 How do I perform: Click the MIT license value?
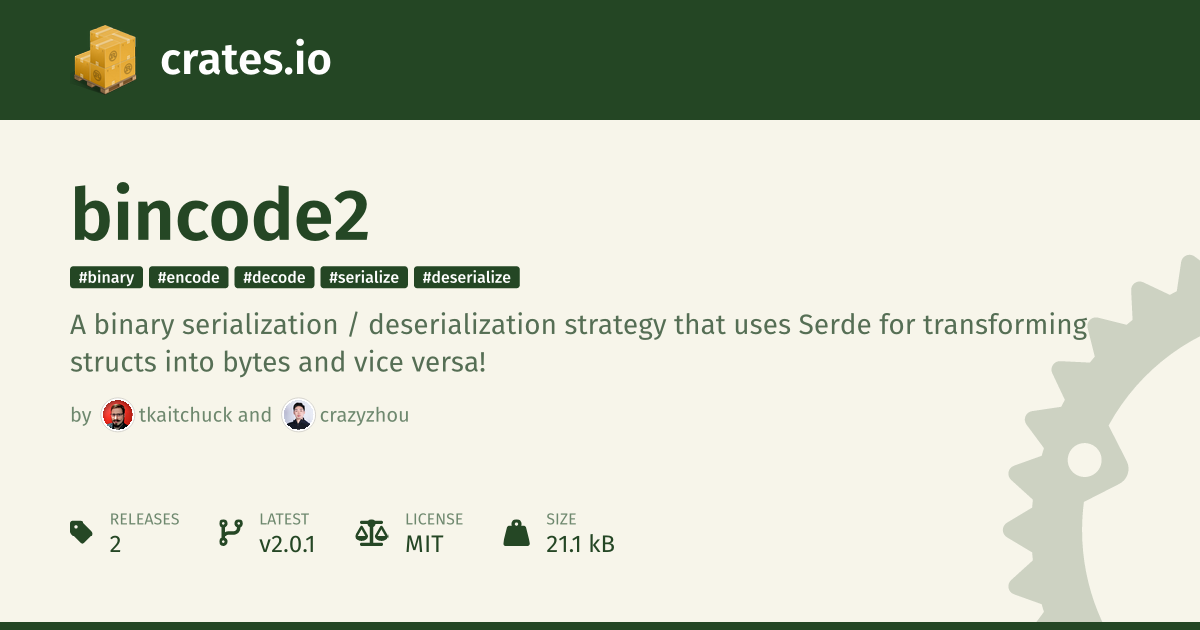click(x=424, y=545)
